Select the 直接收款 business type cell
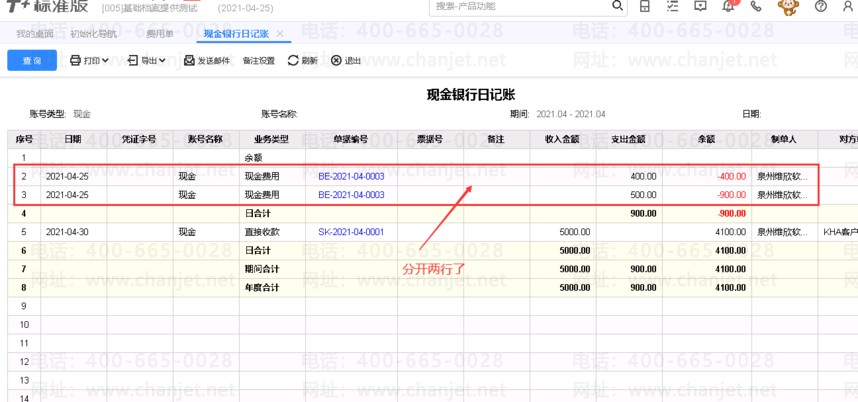The image size is (858, 402). (x=272, y=232)
